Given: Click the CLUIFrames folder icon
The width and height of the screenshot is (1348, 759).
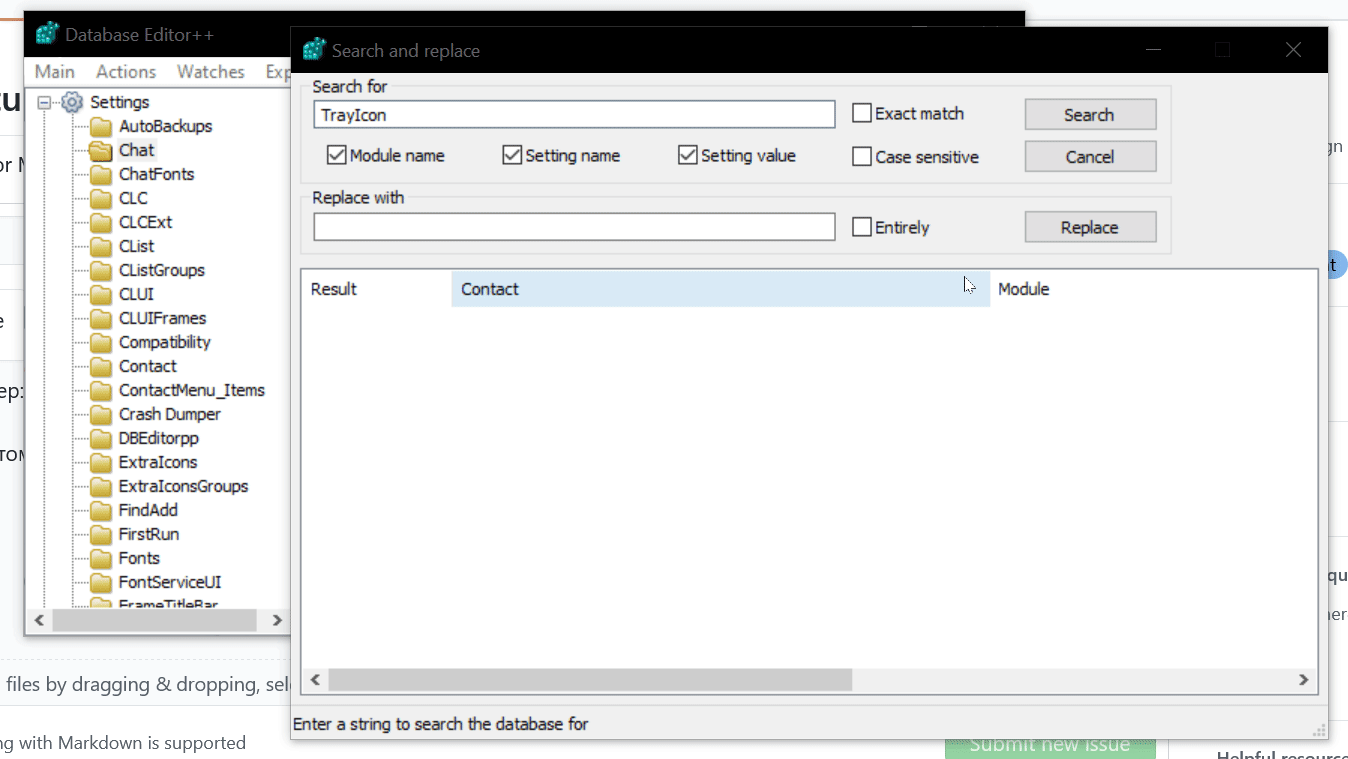Looking at the screenshot, I should tap(100, 319).
